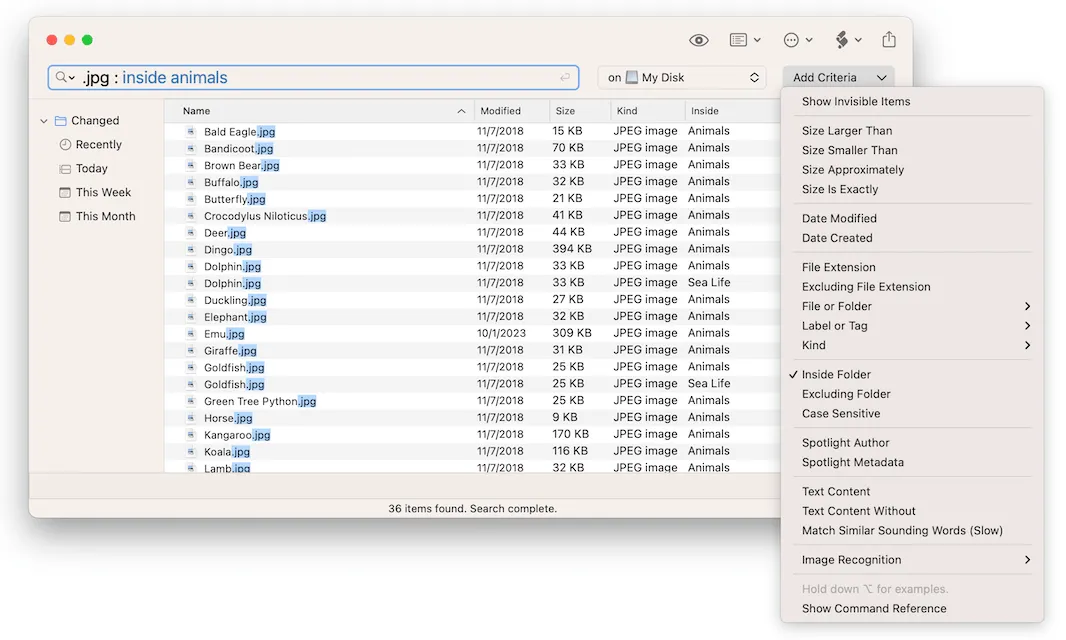Viewport: 1066px width, 640px height.
Task: Click the Changed folder icon in the sidebar
Action: [x=61, y=120]
